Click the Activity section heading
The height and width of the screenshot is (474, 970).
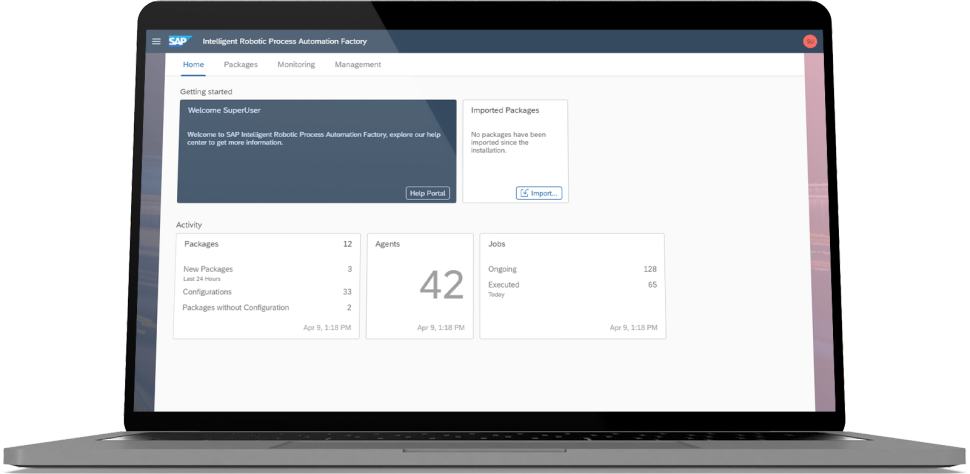click(x=189, y=225)
